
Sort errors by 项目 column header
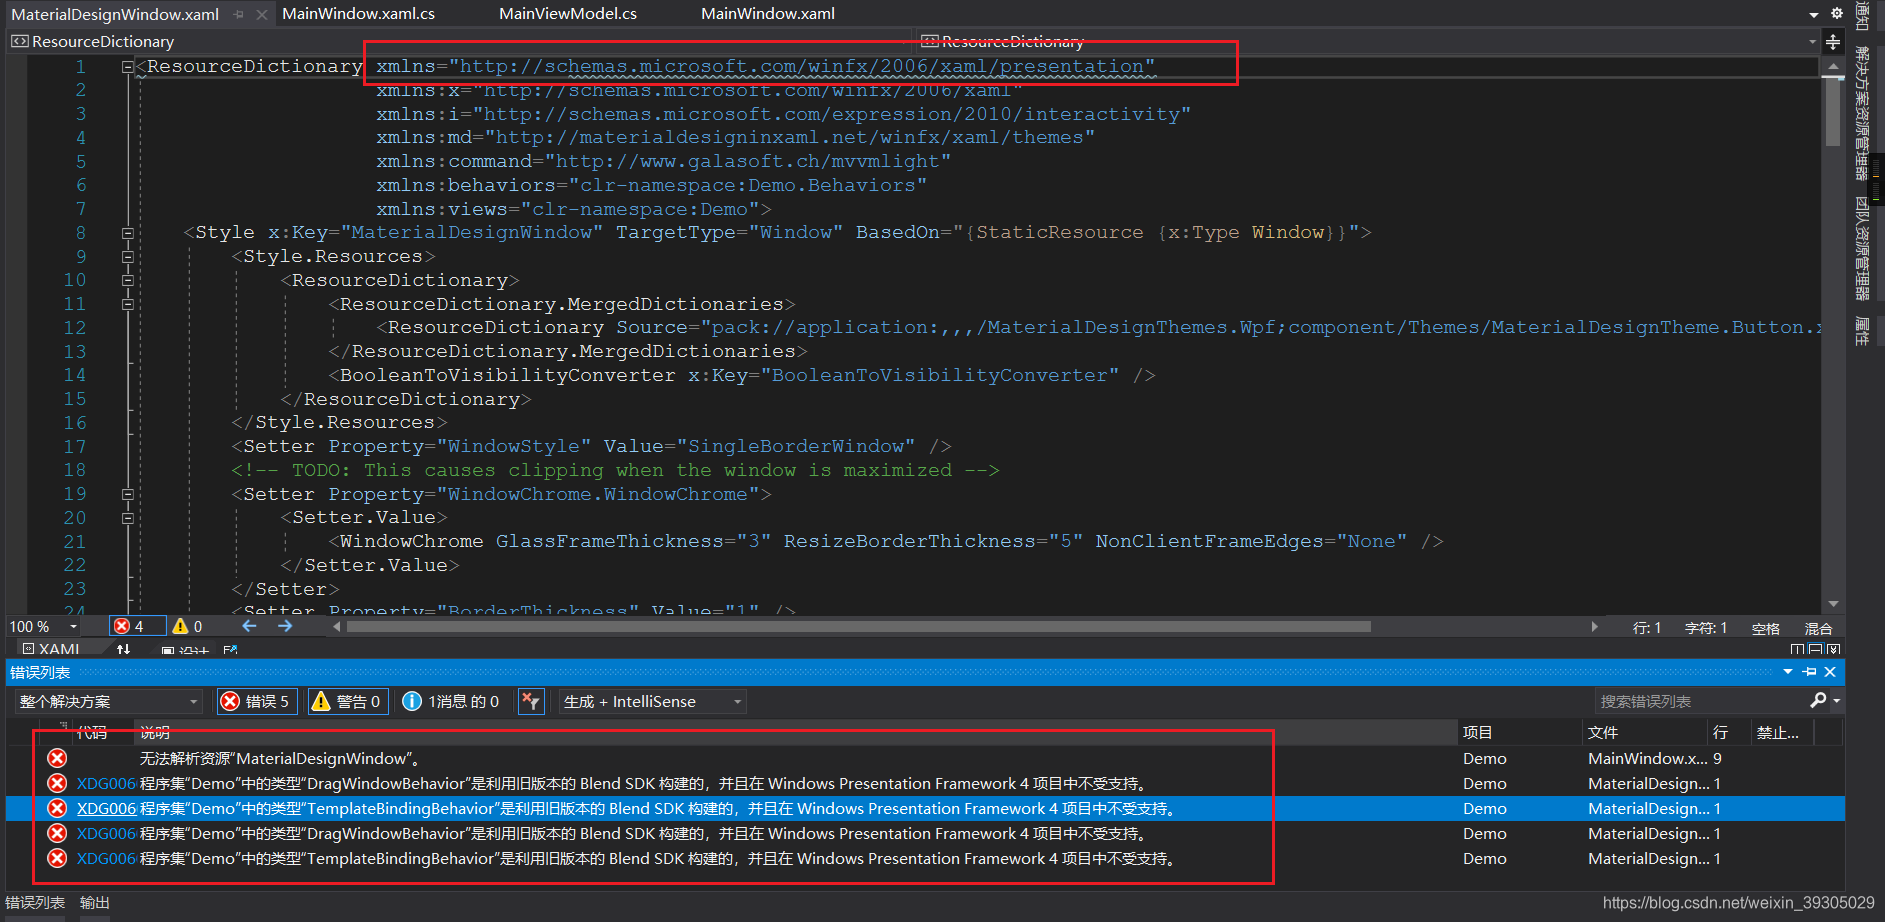pyautogui.click(x=1520, y=732)
